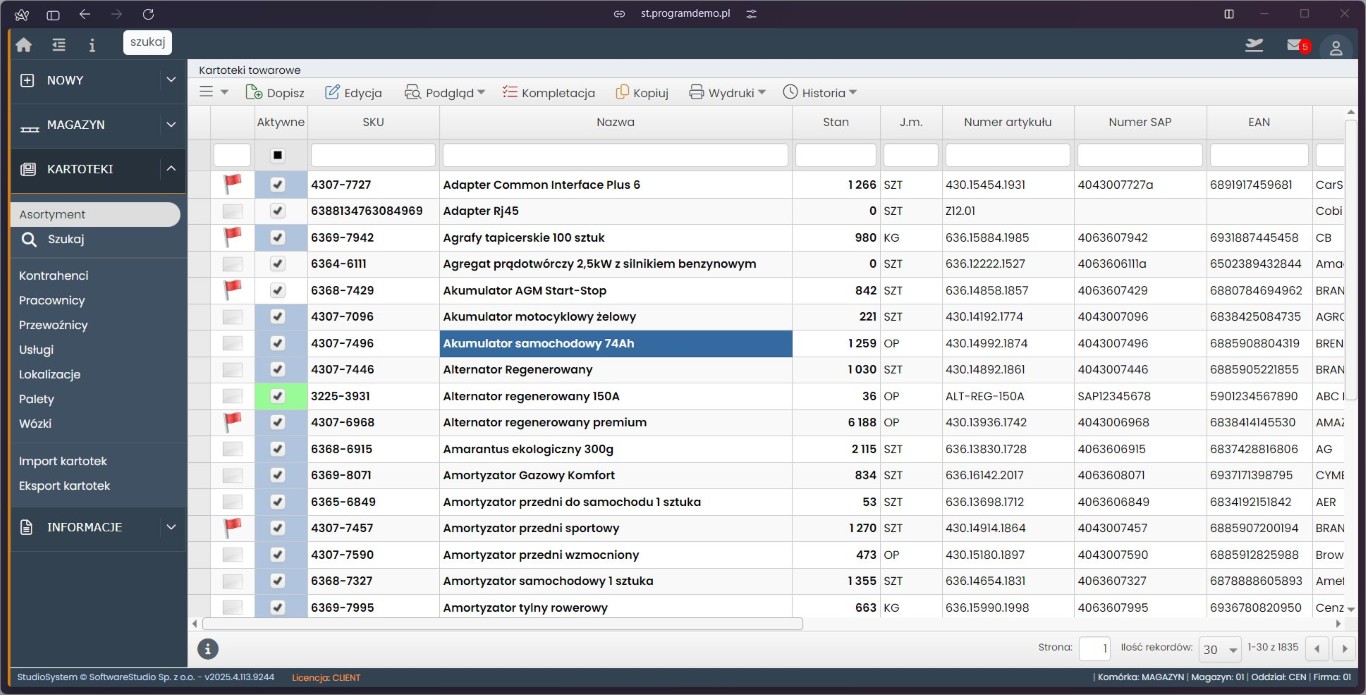Click the home icon in top bar
The image size is (1366, 695).
(24, 45)
